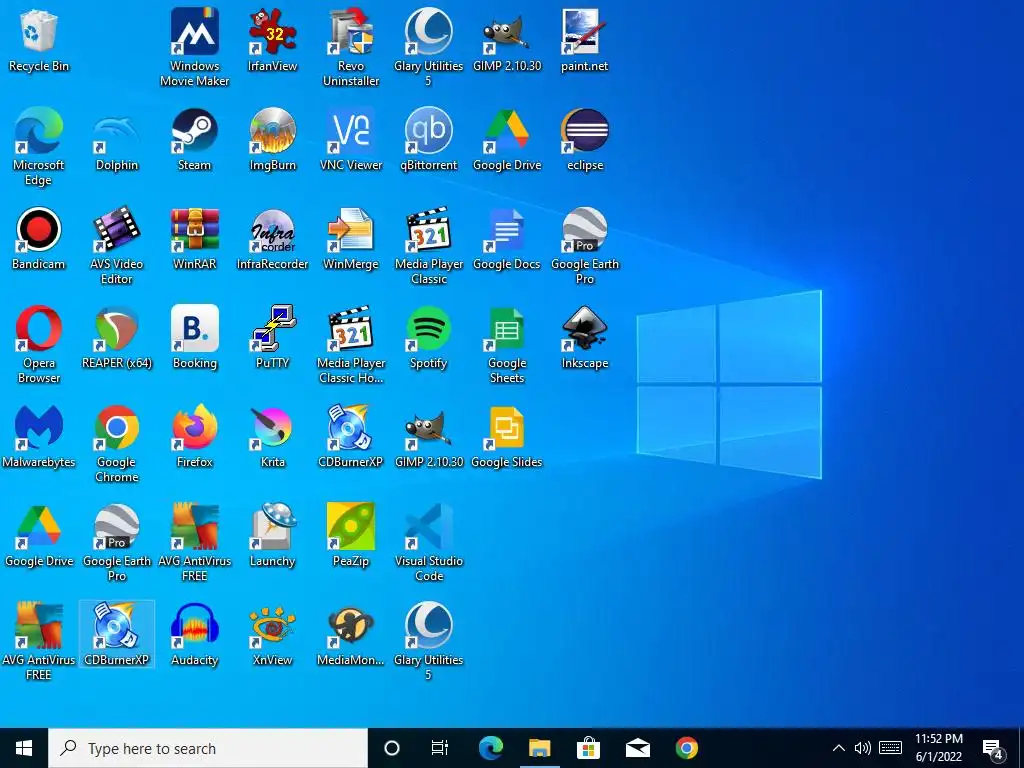Image resolution: width=1024 pixels, height=768 pixels.
Task: Click the Media Player Classic Ho... icon
Action: (x=351, y=345)
